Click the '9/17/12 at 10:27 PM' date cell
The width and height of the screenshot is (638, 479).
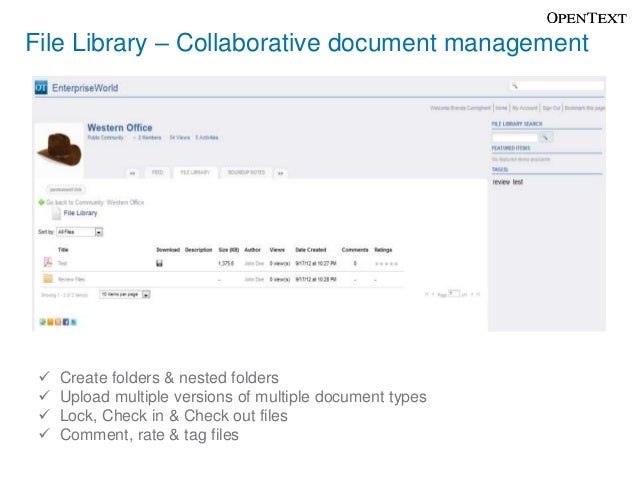tap(316, 263)
